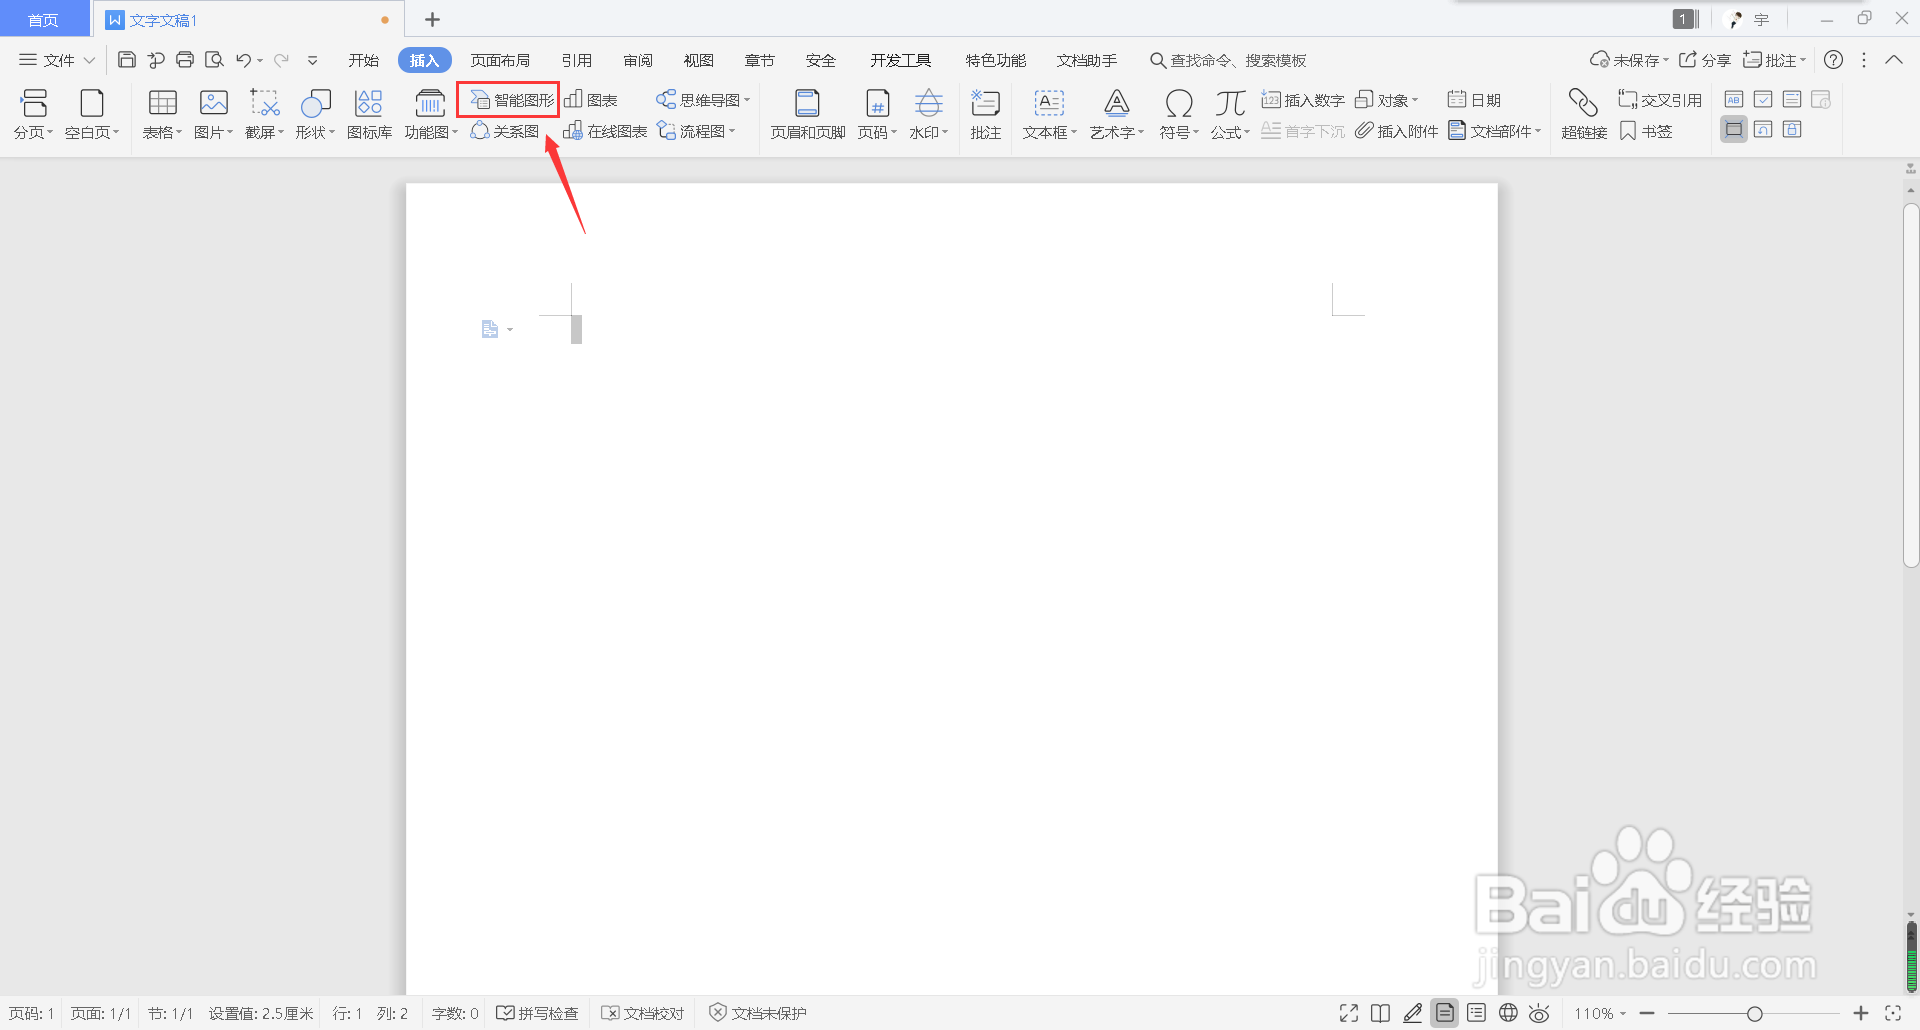1920x1030 pixels.
Task: Click the 查找命令、搜索模板 search box
Action: [x=1228, y=60]
